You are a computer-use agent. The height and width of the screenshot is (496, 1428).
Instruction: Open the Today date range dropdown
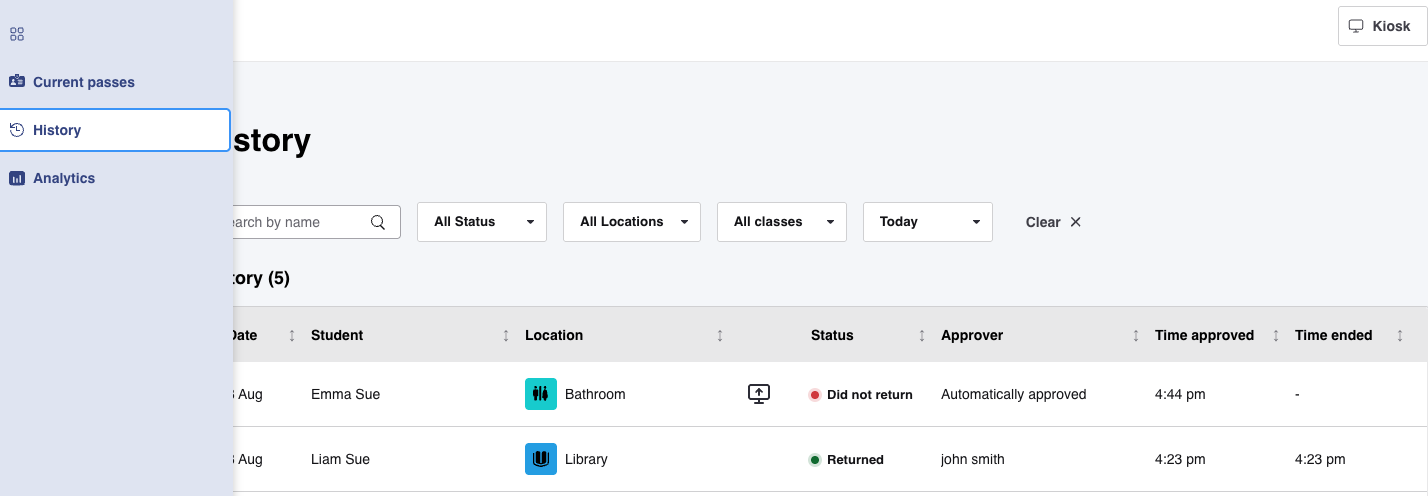click(x=928, y=222)
